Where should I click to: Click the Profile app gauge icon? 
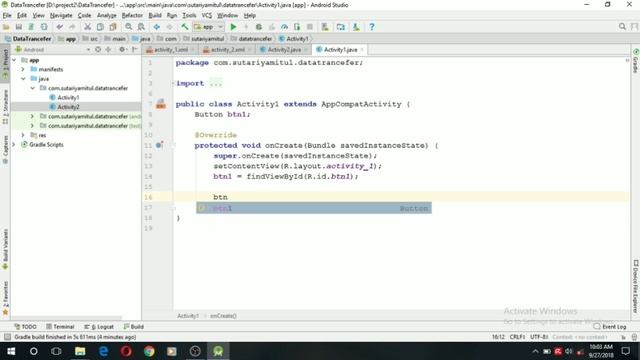[284, 27]
